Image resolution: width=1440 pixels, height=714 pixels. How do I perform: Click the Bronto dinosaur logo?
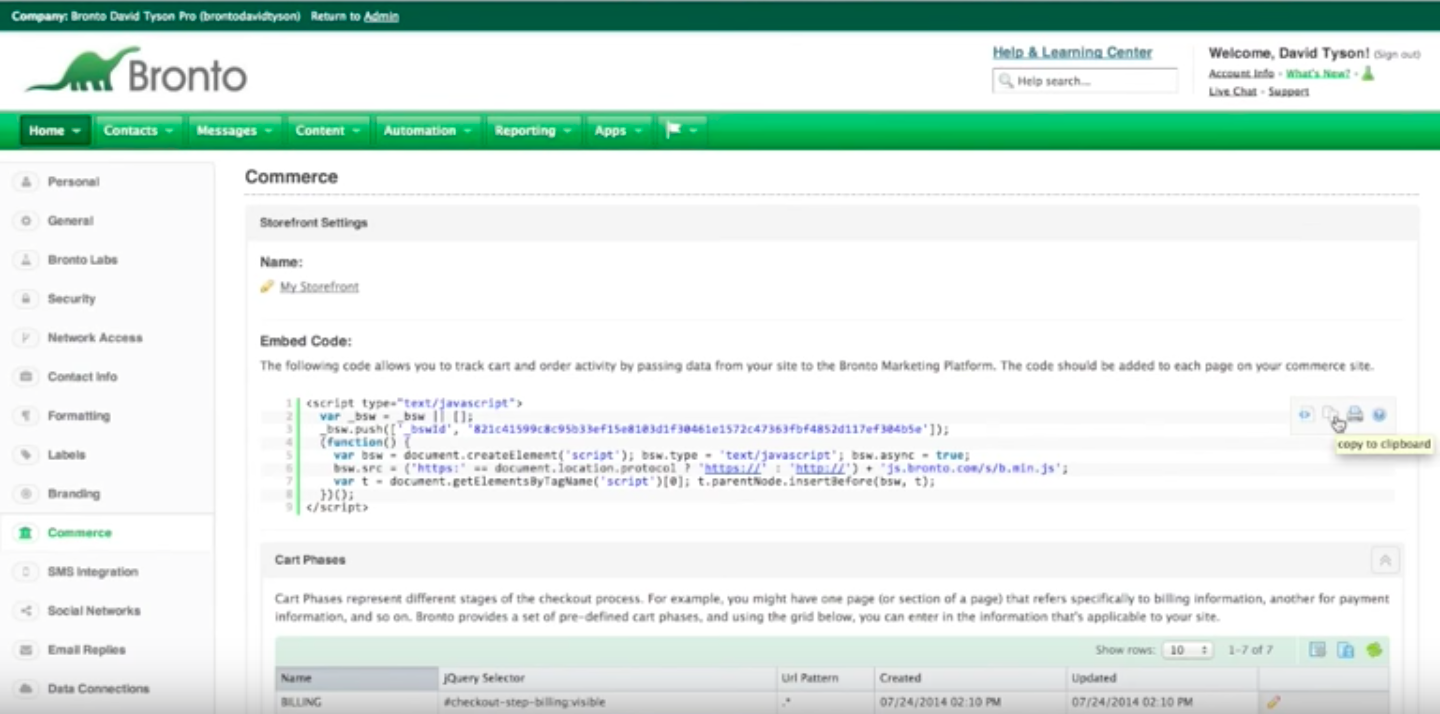[137, 71]
